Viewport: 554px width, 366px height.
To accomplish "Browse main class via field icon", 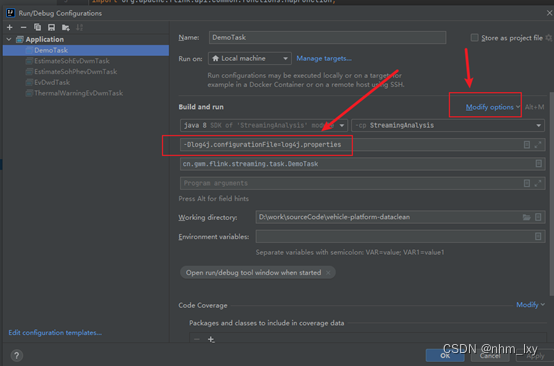I will pyautogui.click(x=538, y=164).
